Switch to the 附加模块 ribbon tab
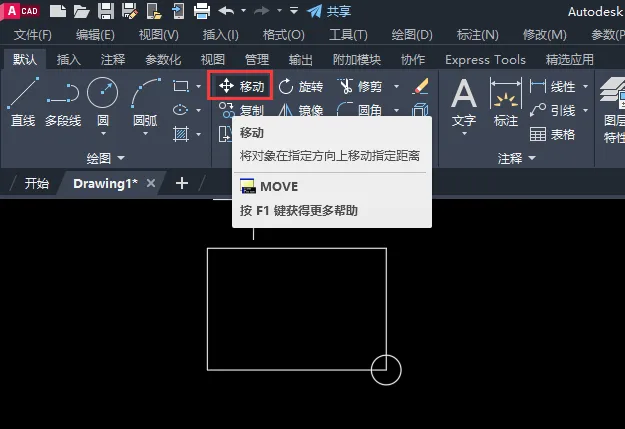This screenshot has width=625, height=429. pos(357,60)
